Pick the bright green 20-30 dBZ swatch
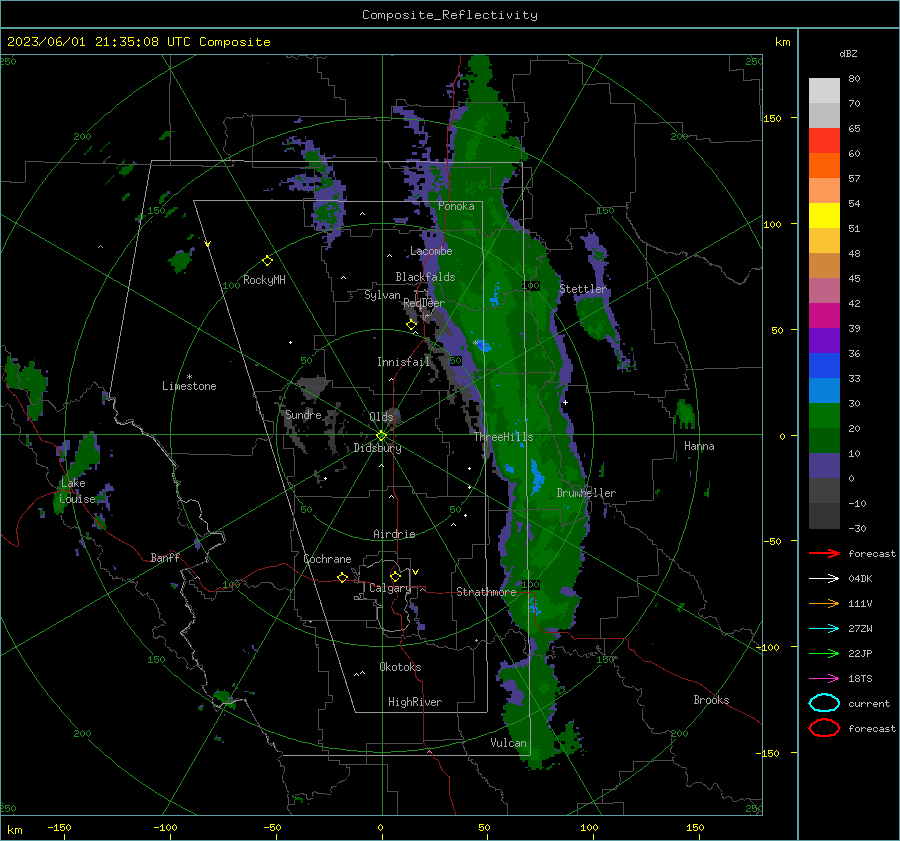The height and width of the screenshot is (841, 900). point(824,416)
